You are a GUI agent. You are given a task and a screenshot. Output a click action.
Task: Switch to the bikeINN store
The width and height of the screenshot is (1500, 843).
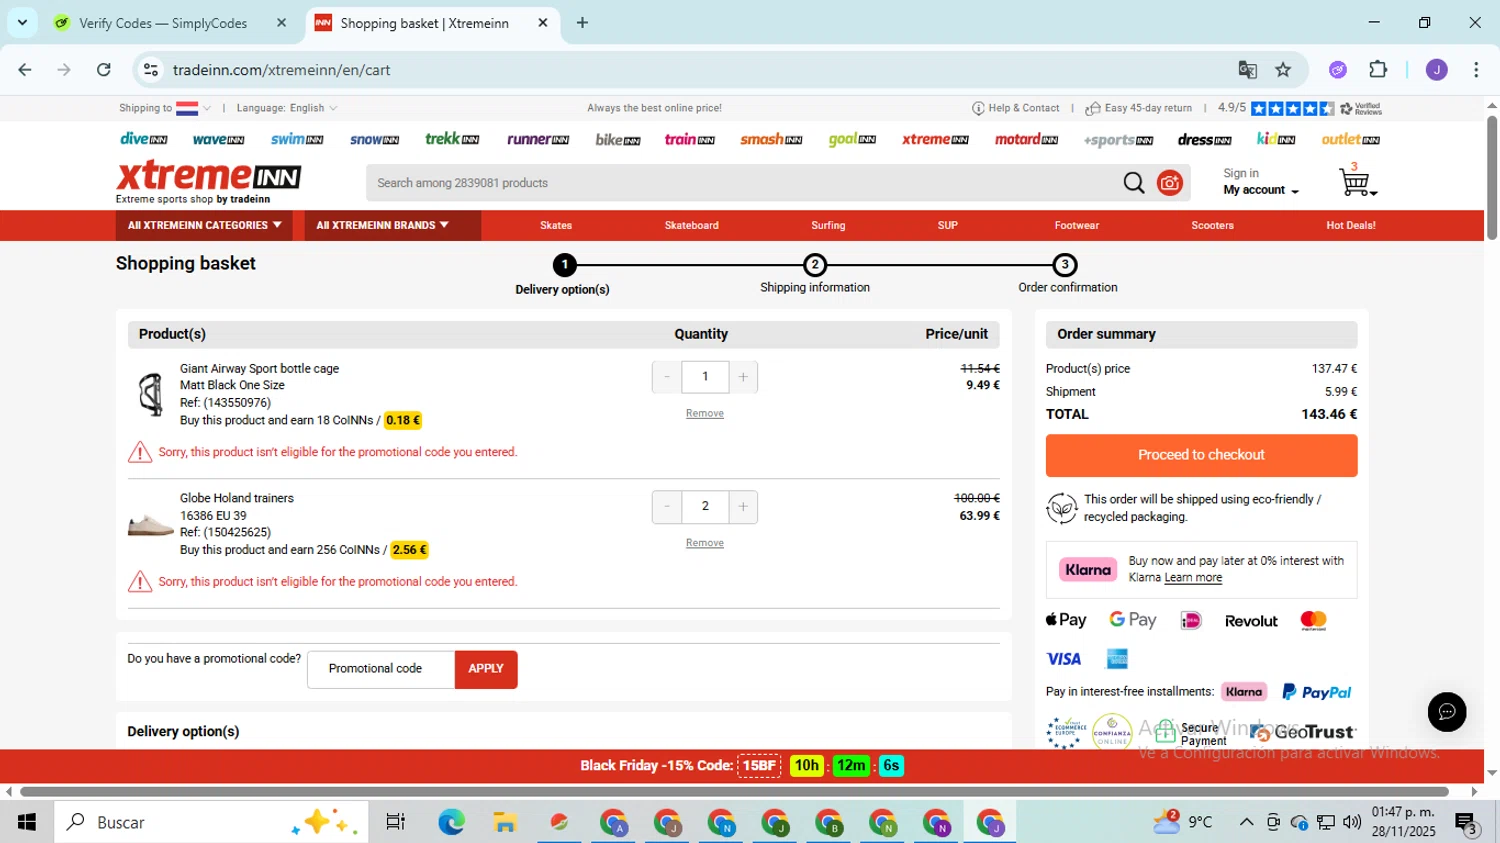[x=618, y=139]
